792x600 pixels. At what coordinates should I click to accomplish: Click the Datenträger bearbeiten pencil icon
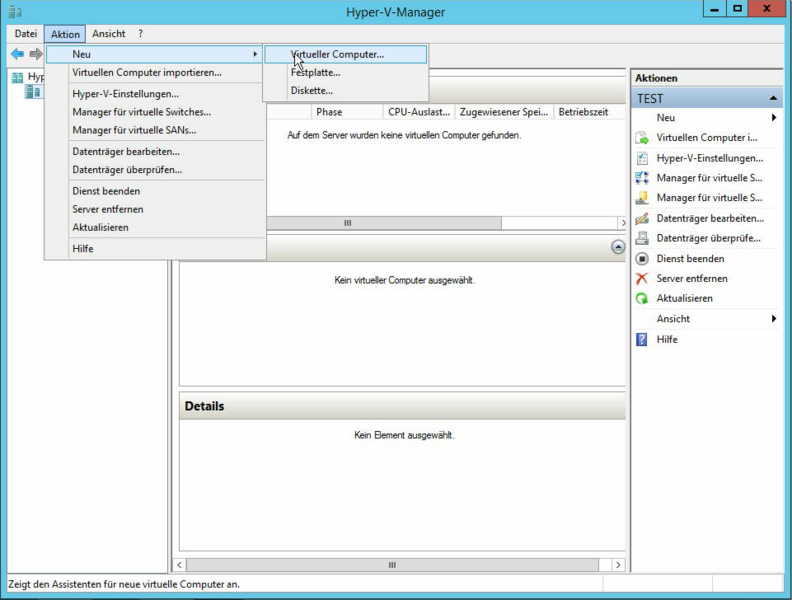642,218
